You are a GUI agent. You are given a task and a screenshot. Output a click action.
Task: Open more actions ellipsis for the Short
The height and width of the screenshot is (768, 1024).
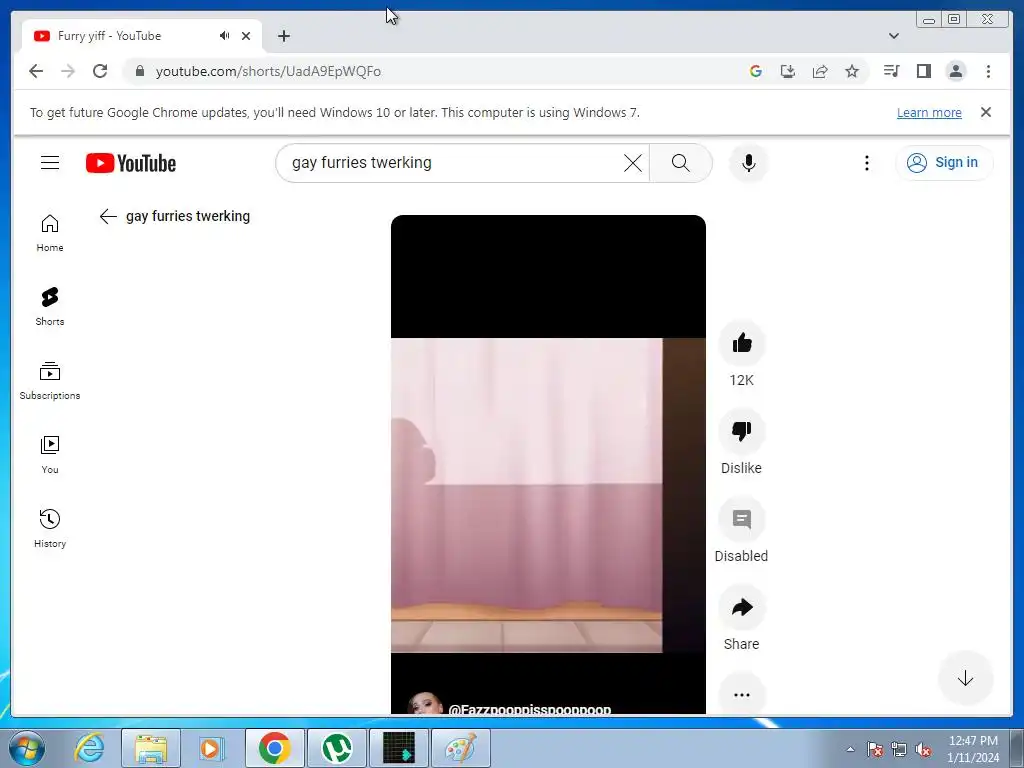741,694
